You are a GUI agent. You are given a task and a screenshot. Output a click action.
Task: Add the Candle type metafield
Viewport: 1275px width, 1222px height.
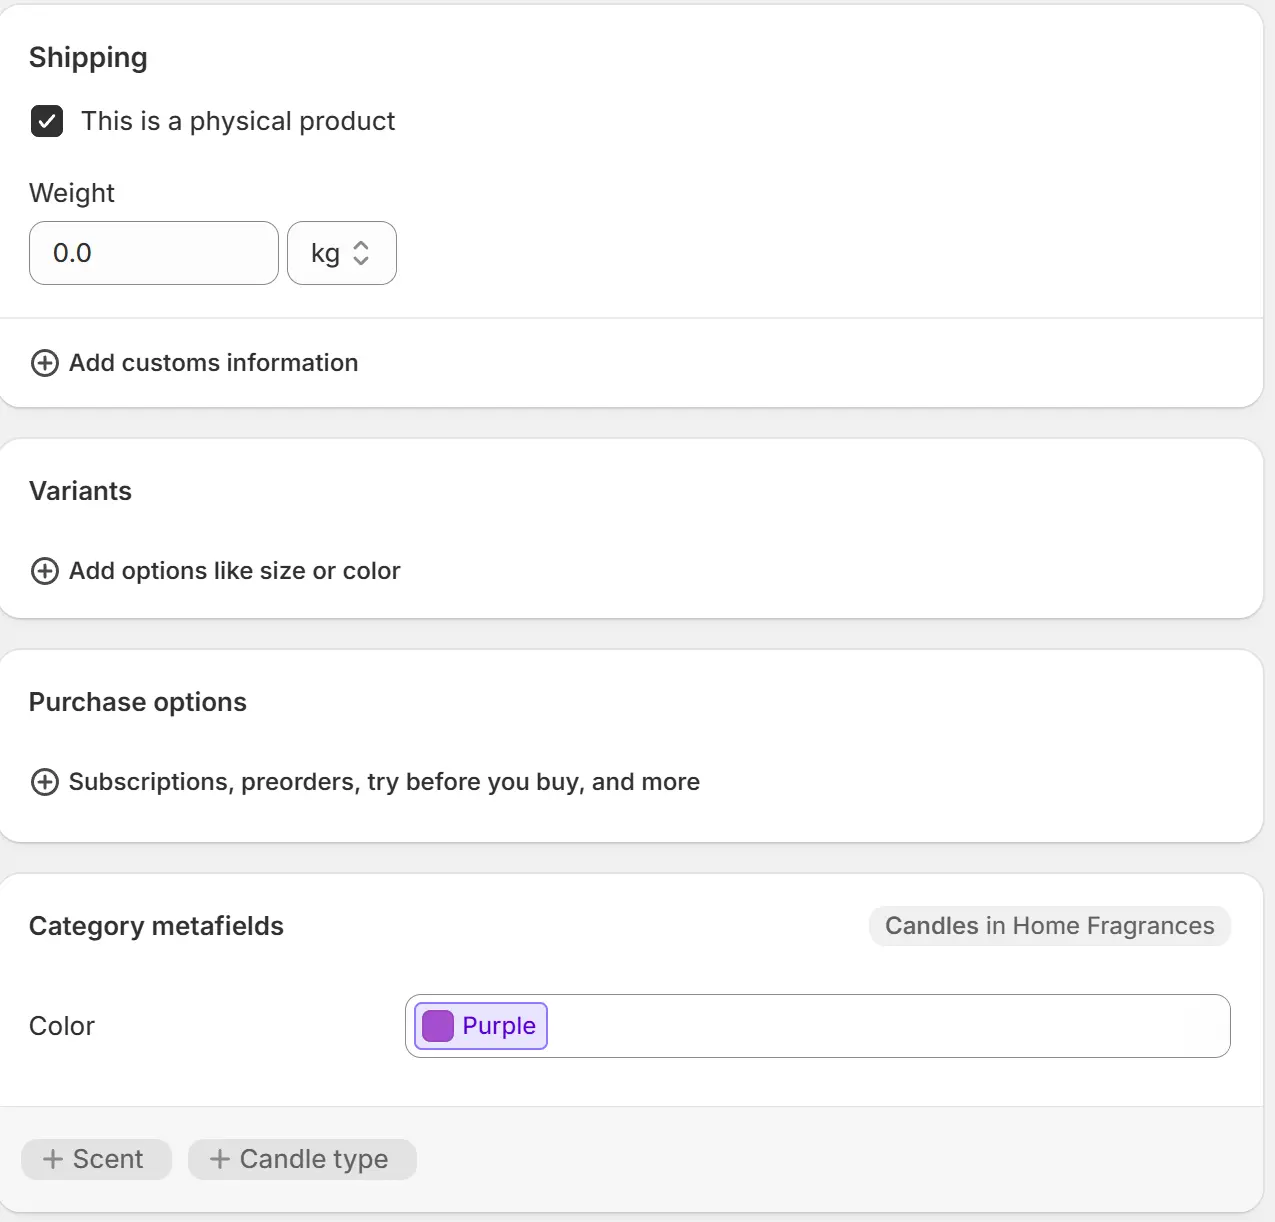302,1159
